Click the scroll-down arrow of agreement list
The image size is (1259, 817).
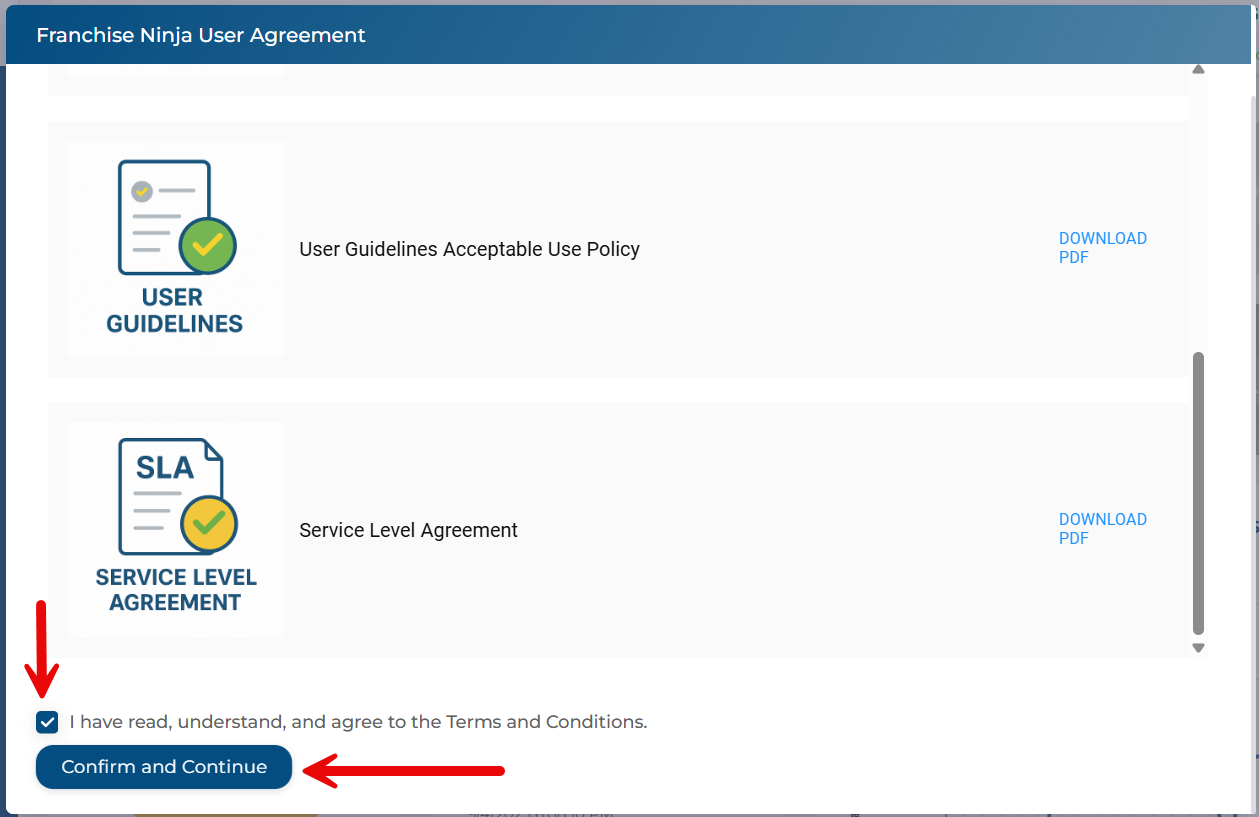coord(1198,648)
